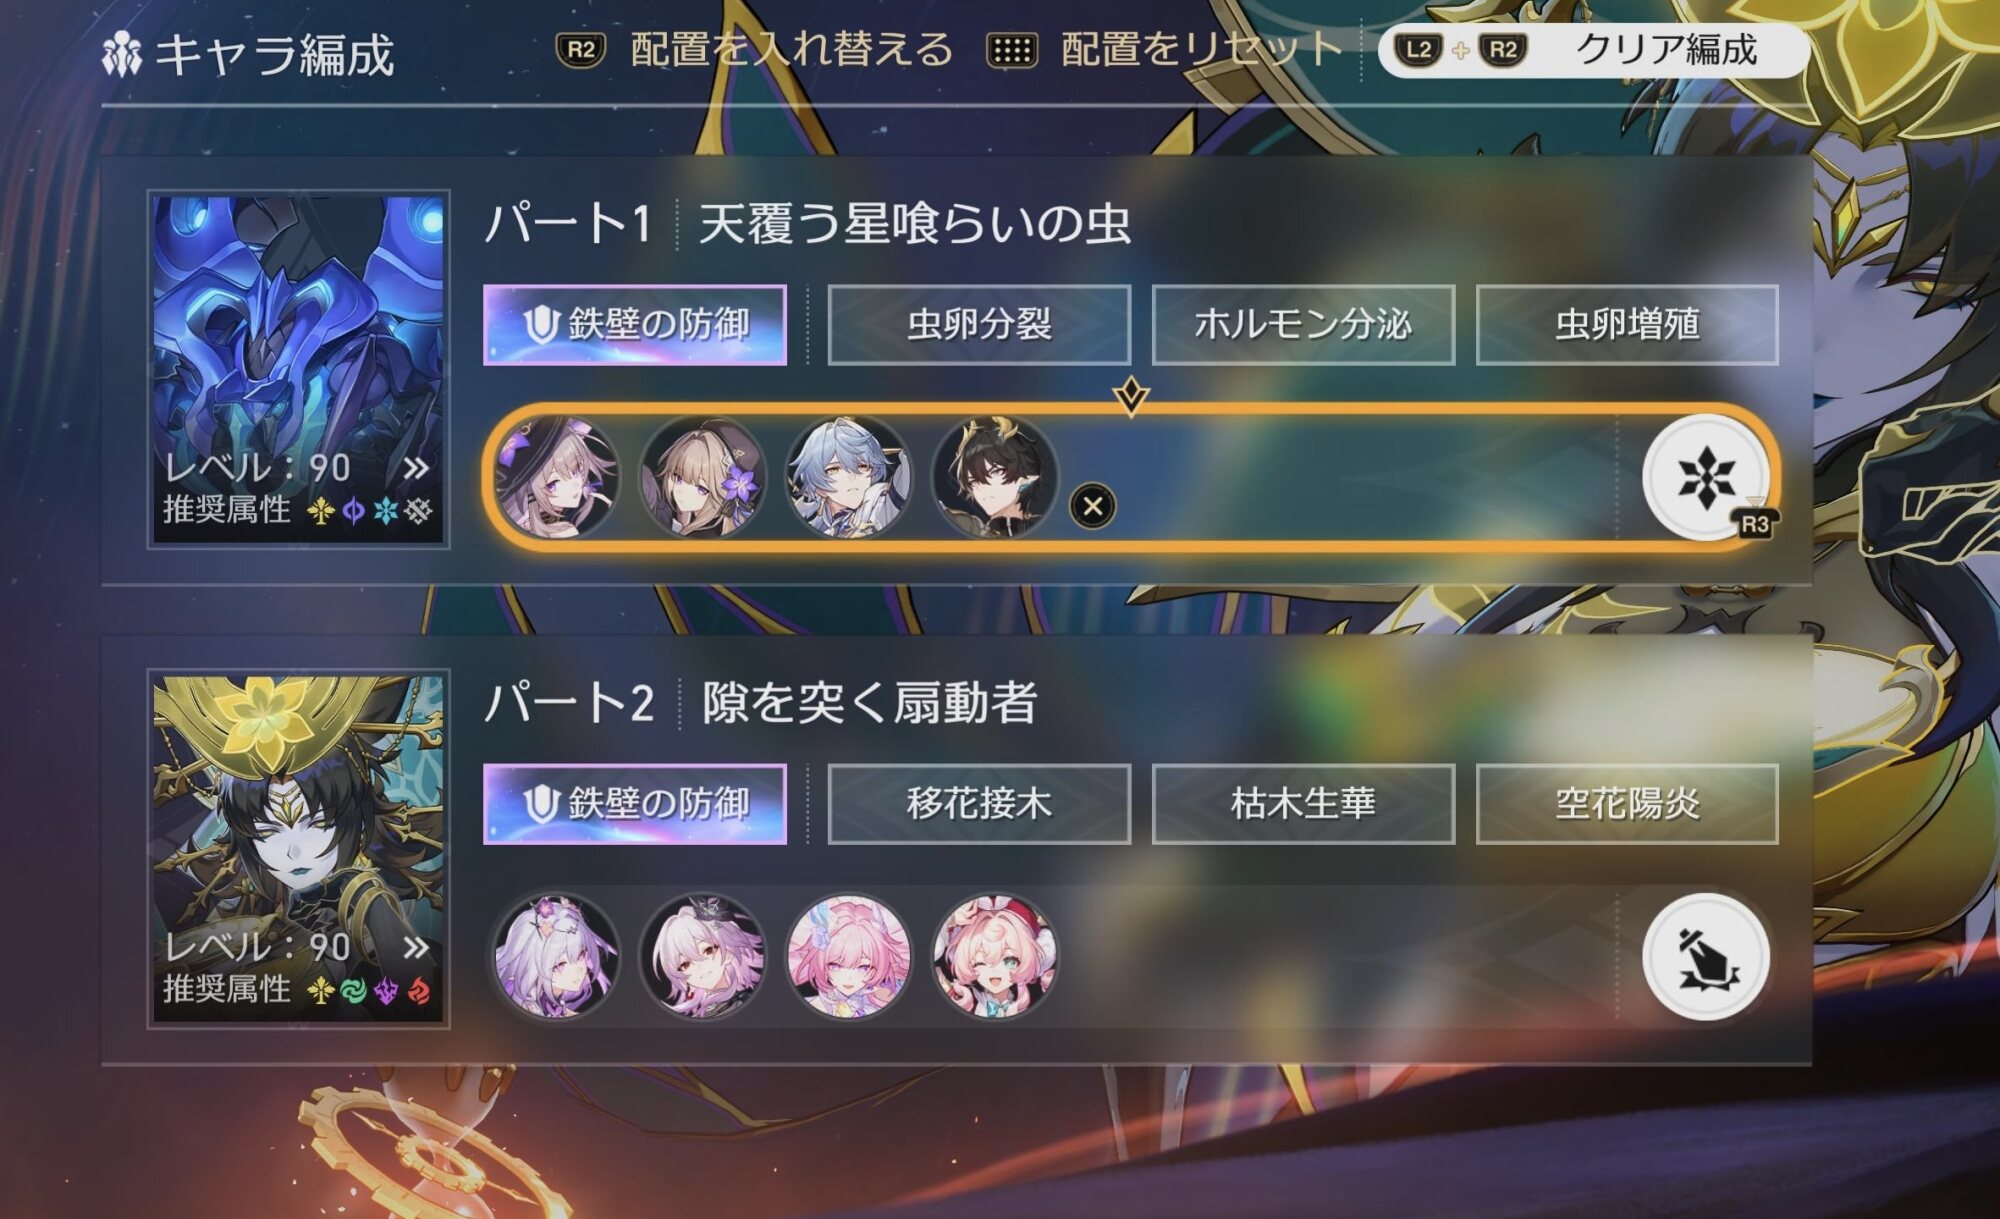Toggle 鉄壁の防御 in Part 1
Viewport: 2000px width, 1219px height.
point(635,325)
